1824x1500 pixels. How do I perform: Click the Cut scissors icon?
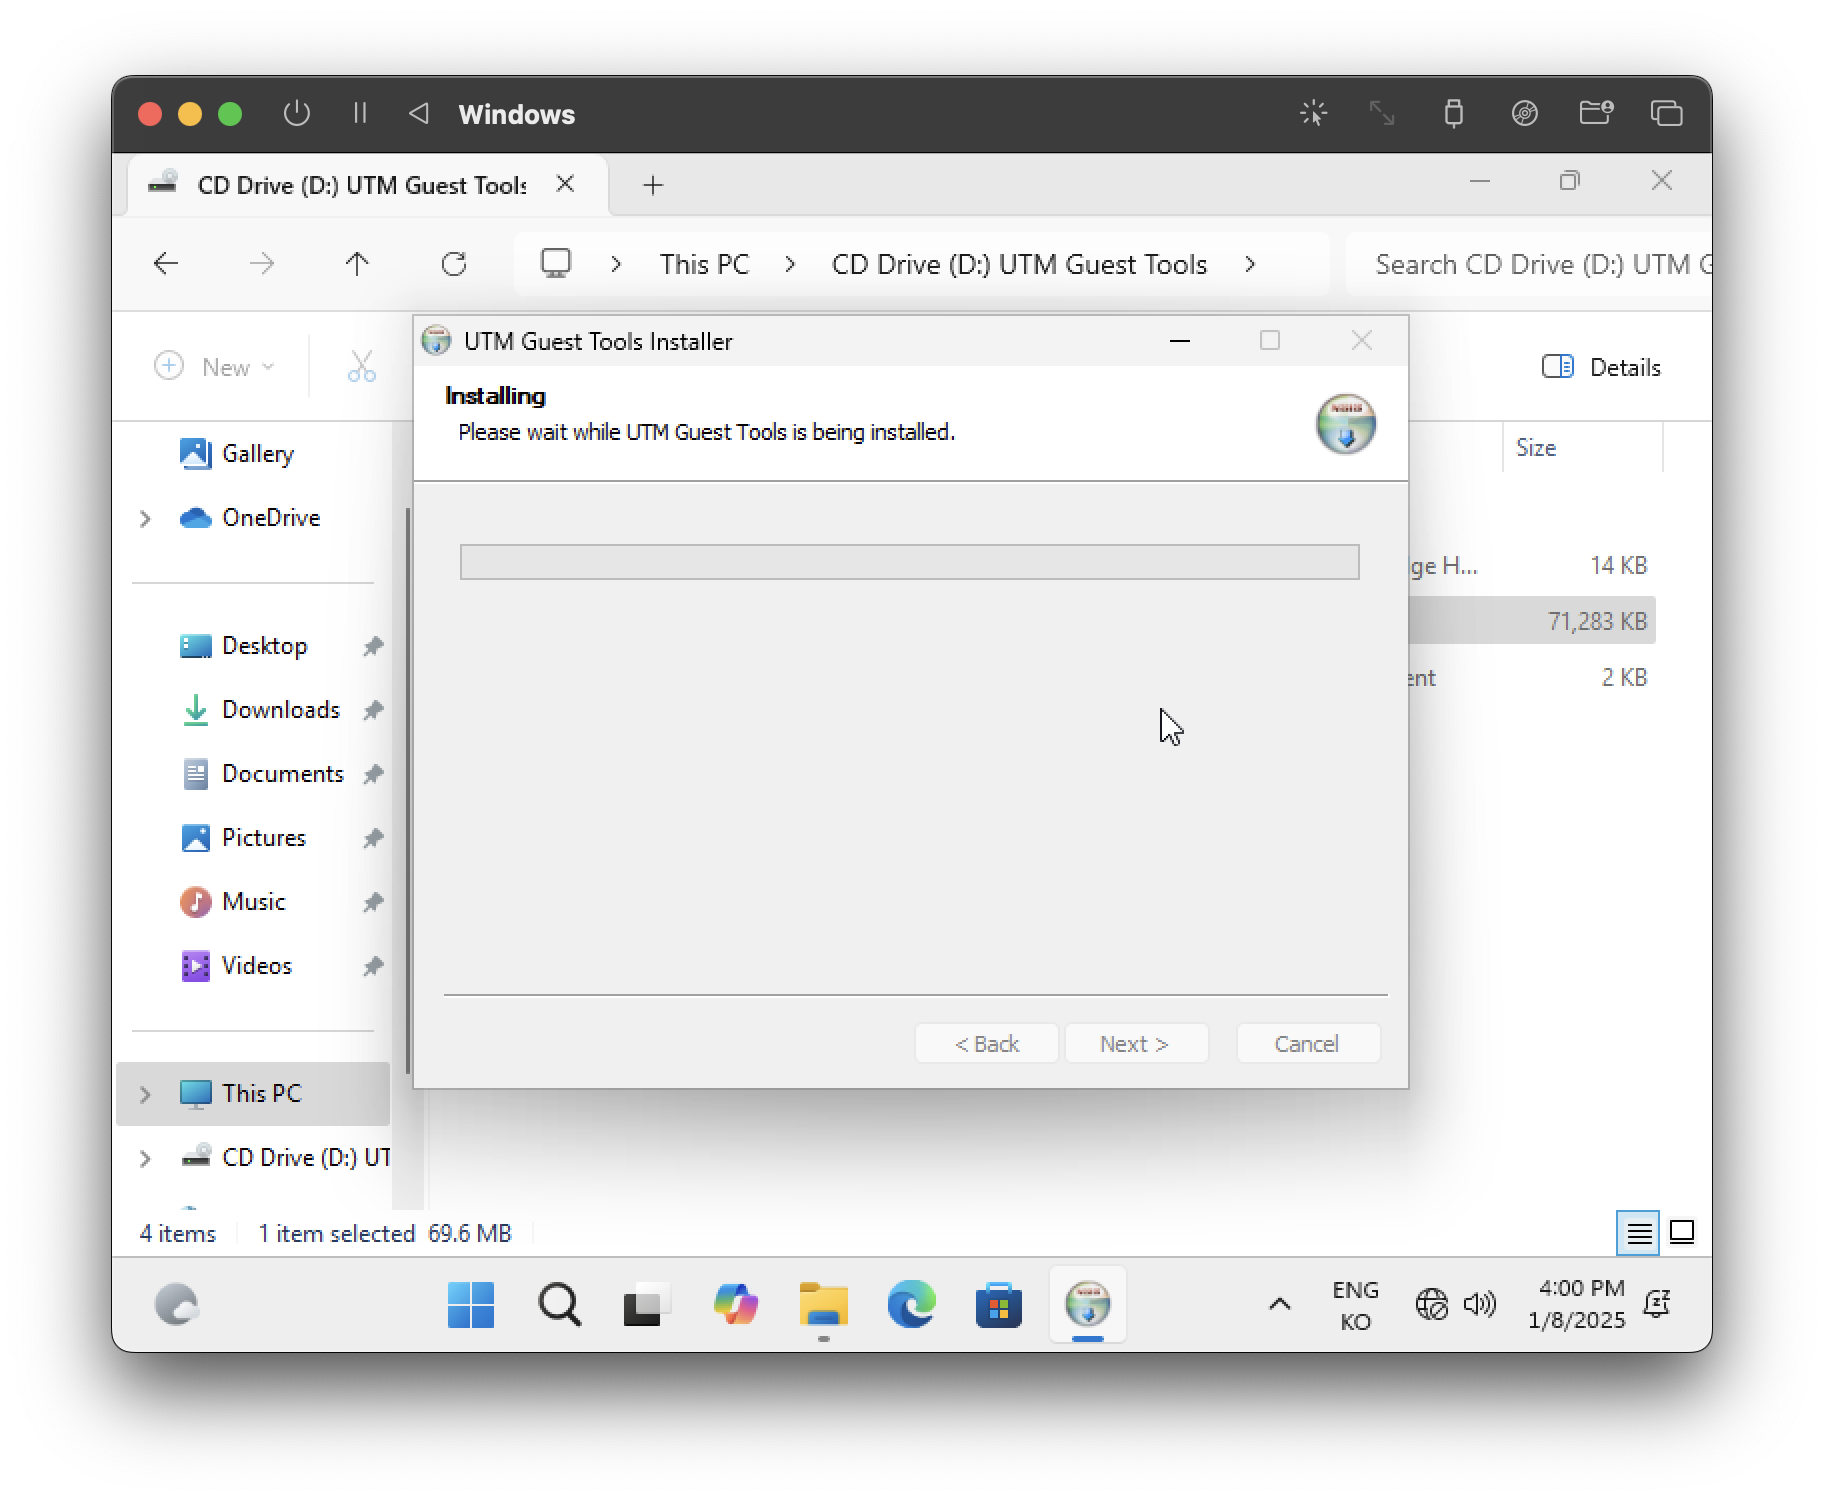click(x=361, y=367)
